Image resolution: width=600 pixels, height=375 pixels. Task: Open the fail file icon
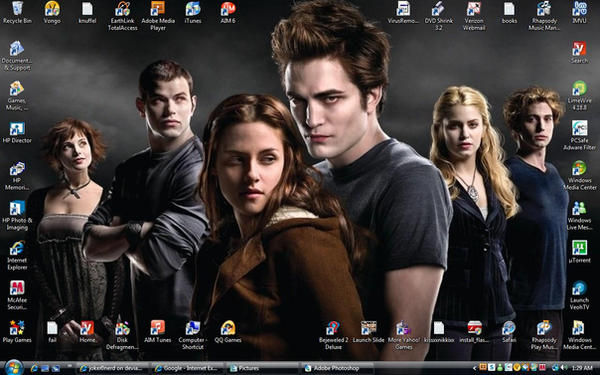pyautogui.click(x=52, y=331)
